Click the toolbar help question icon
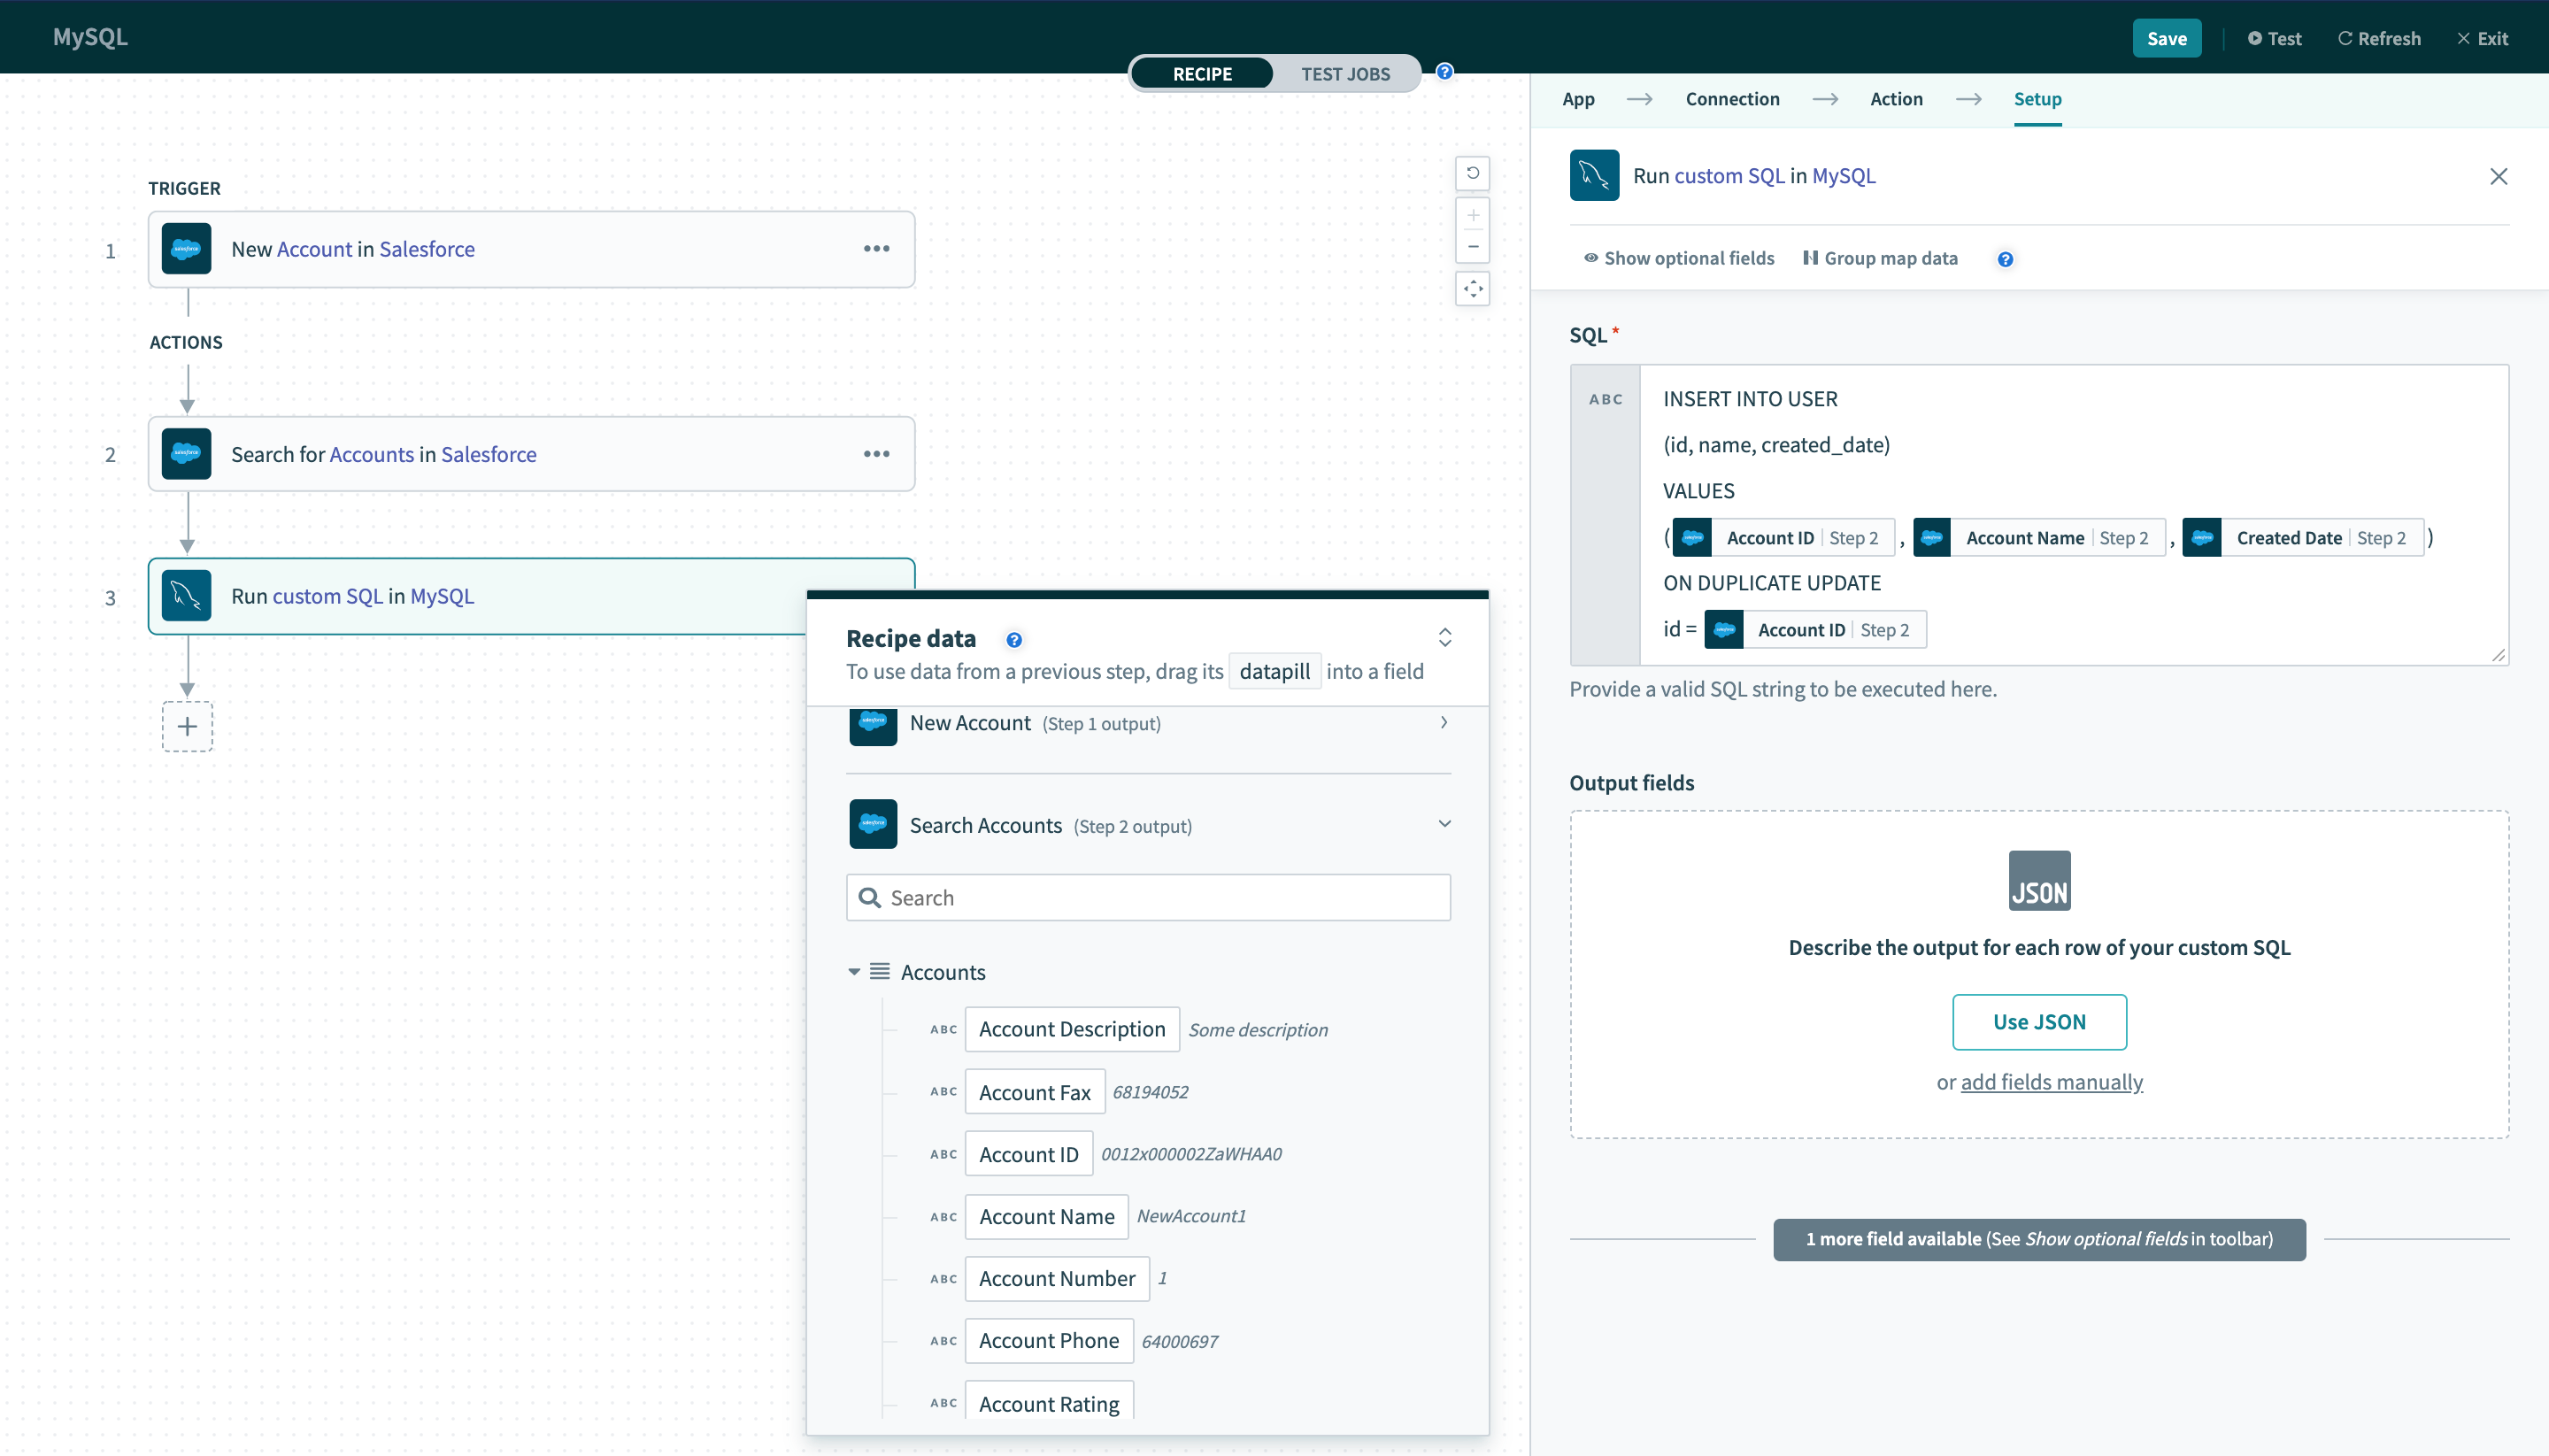The image size is (2549, 1456). [x=2004, y=259]
